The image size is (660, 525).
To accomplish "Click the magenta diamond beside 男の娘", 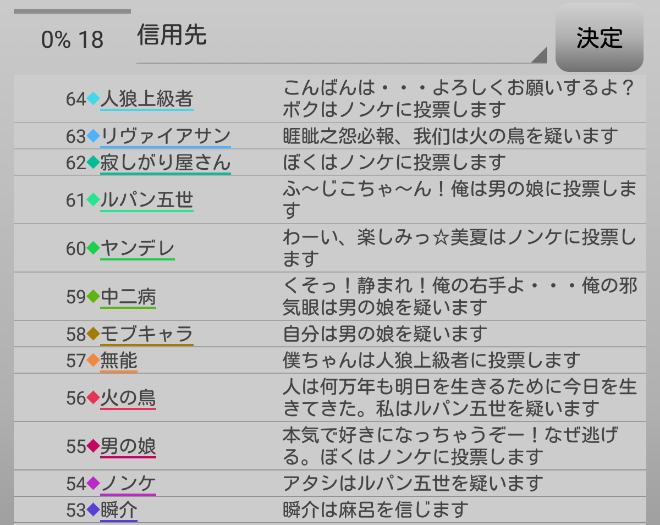I will pyautogui.click(x=94, y=446).
